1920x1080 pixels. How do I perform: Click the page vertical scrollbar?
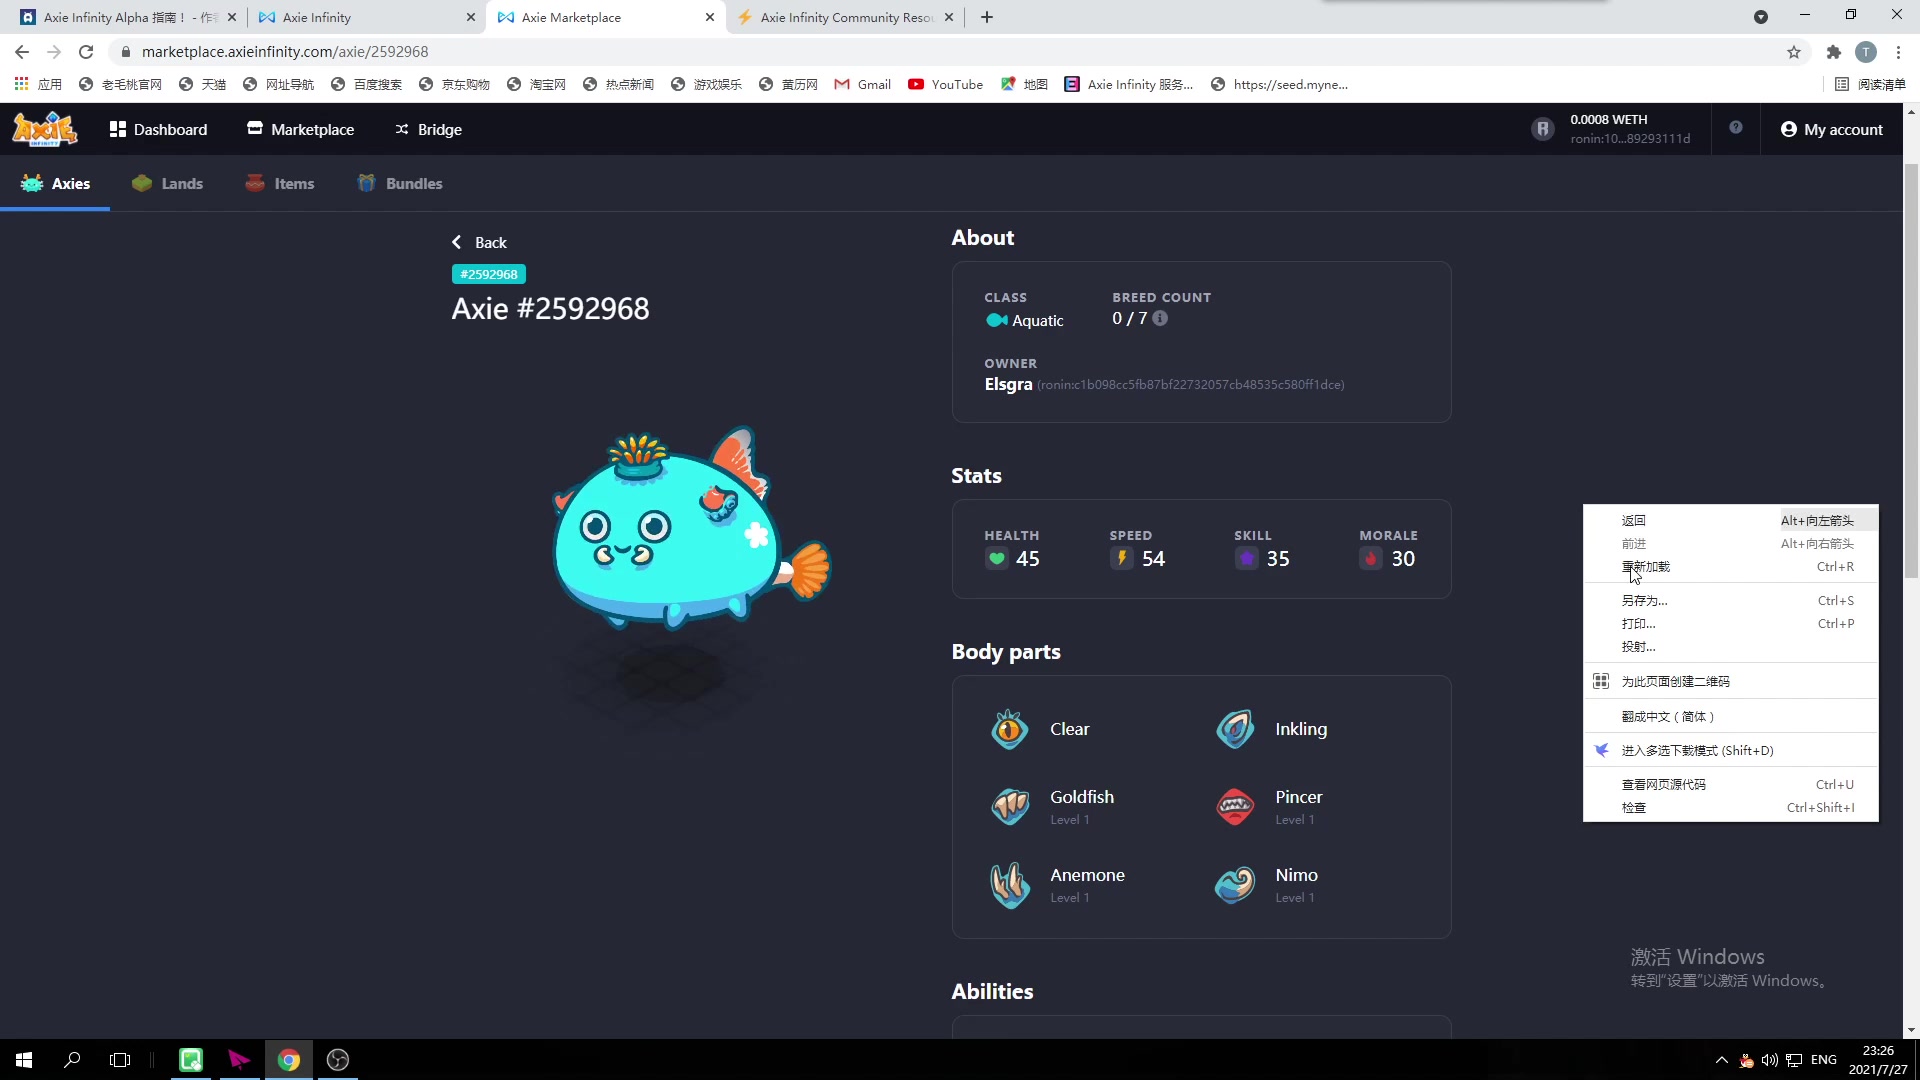[1911, 370]
